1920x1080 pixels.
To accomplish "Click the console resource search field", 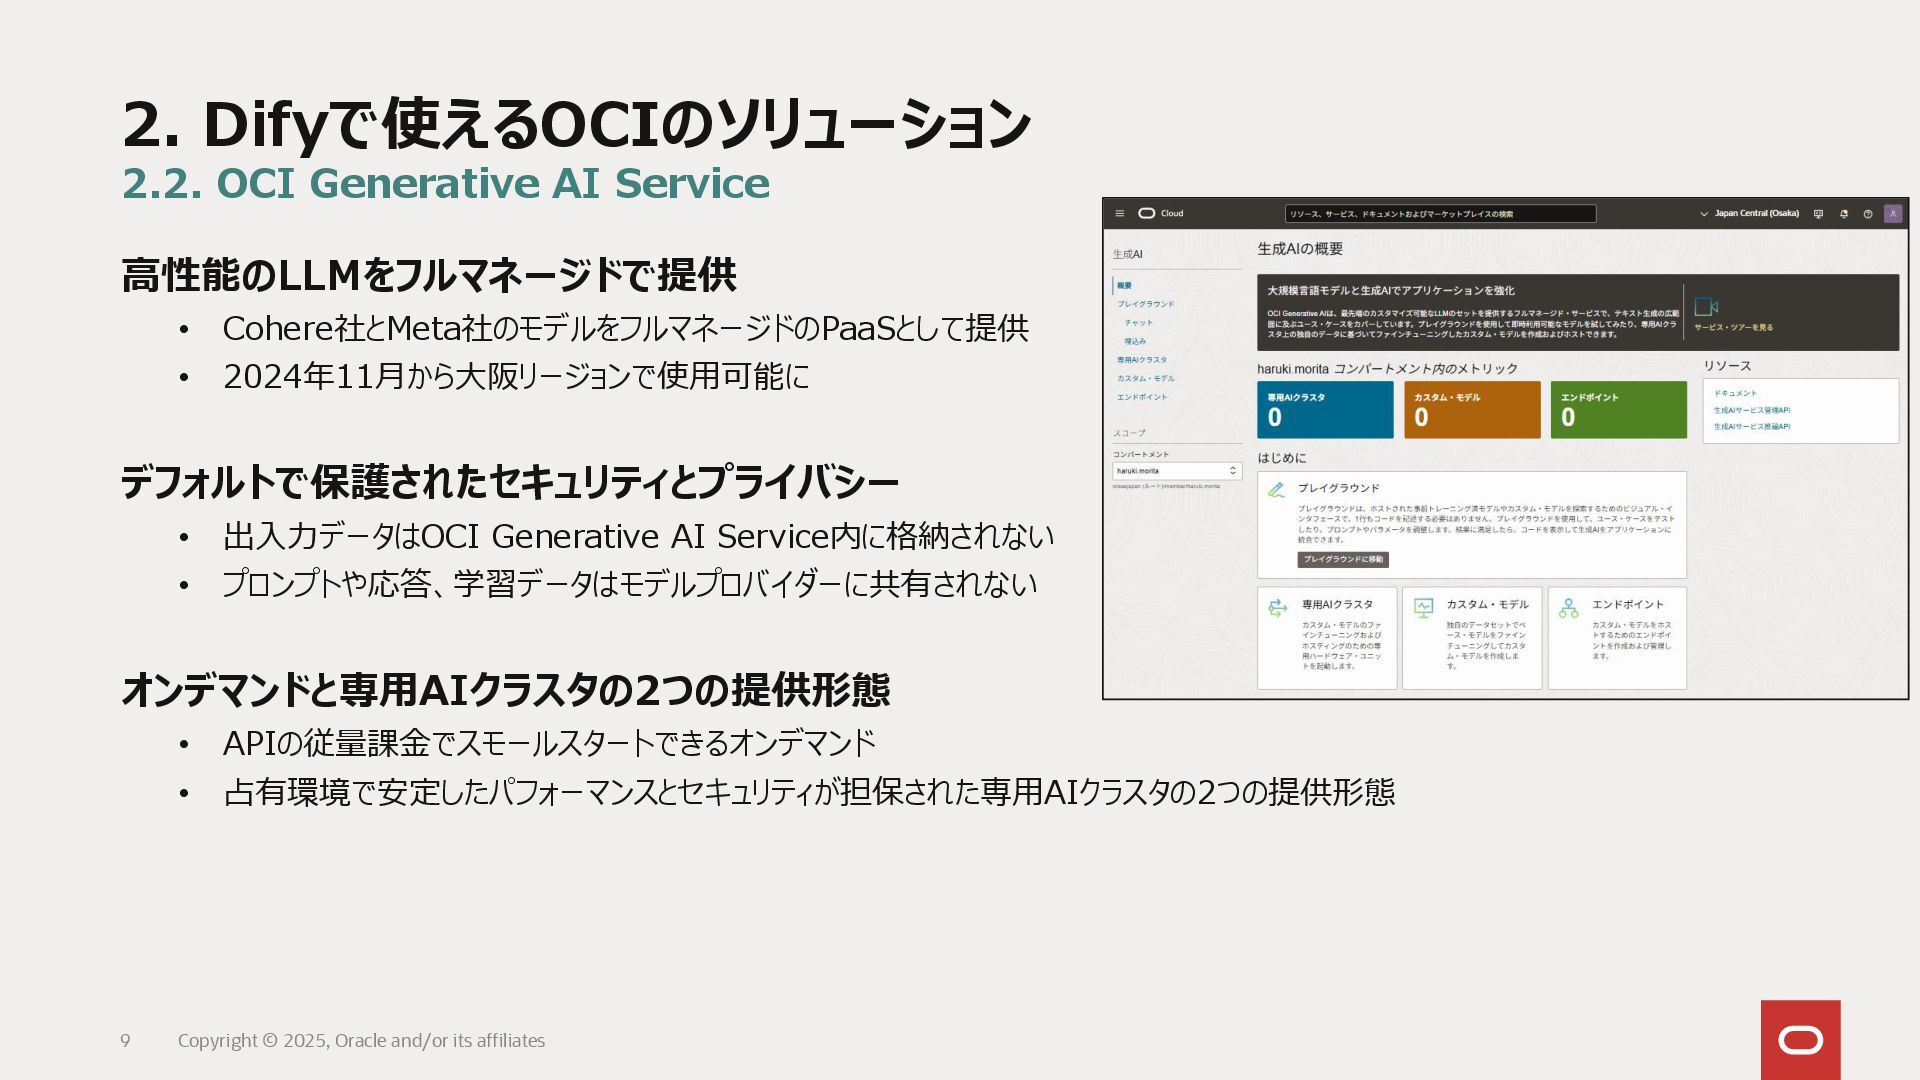I will pos(1439,214).
